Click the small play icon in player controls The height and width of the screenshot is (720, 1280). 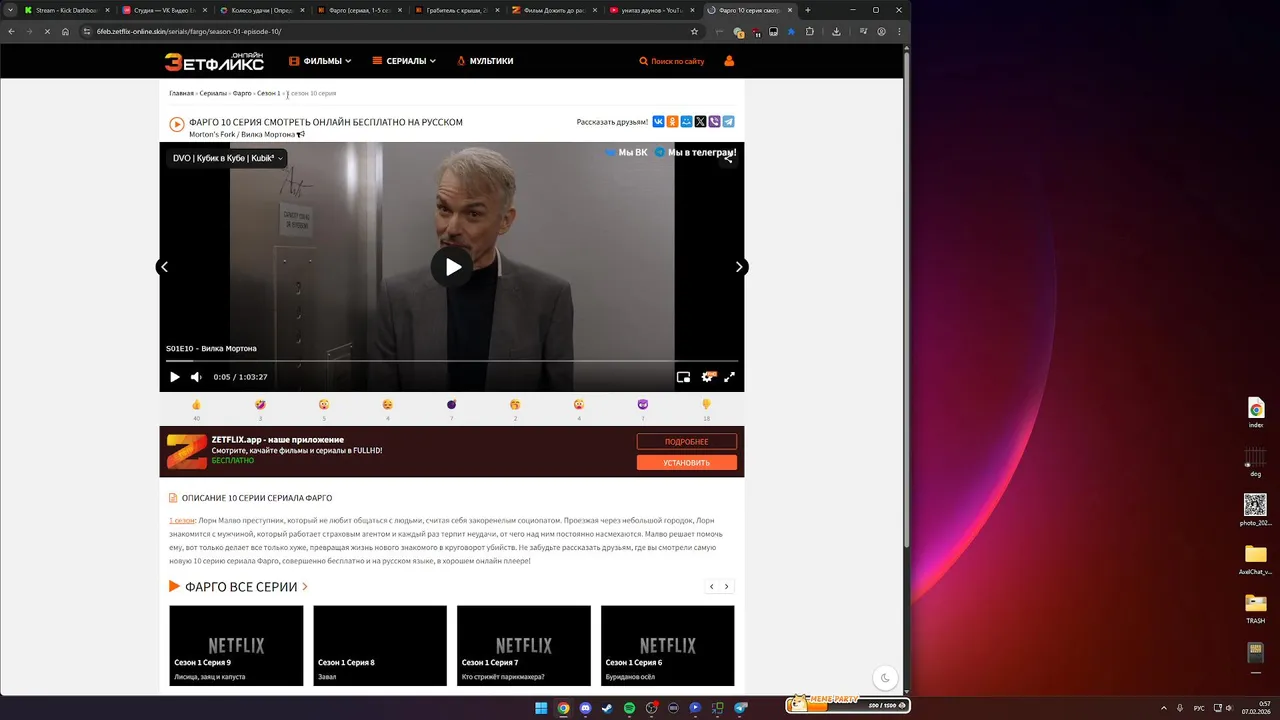[174, 377]
